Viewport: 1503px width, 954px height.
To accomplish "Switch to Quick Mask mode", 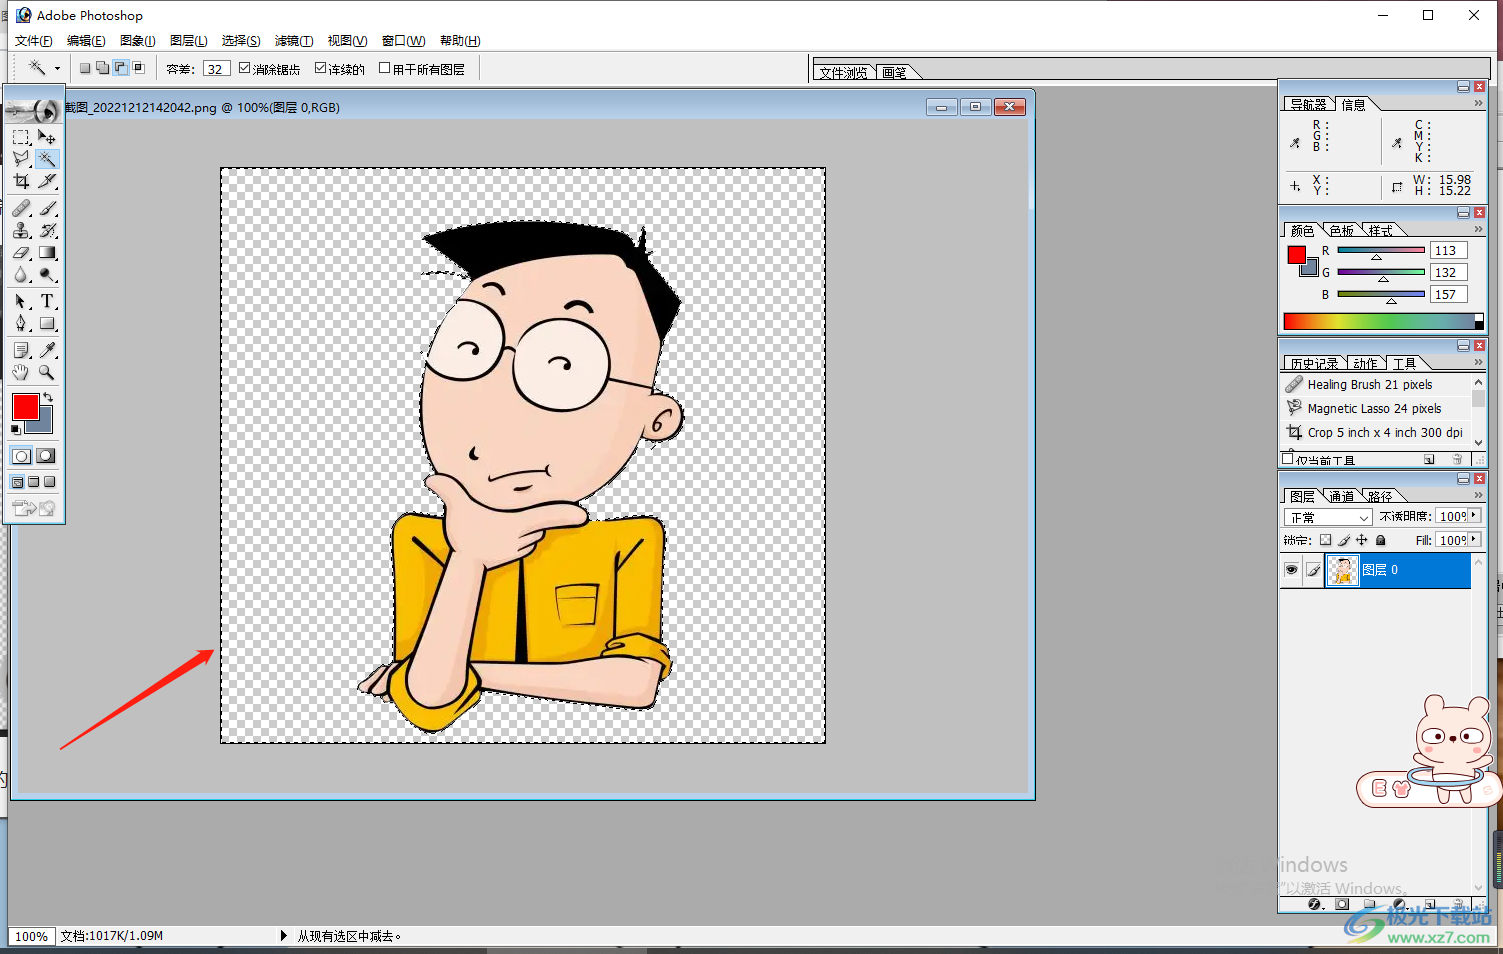I will click(46, 456).
